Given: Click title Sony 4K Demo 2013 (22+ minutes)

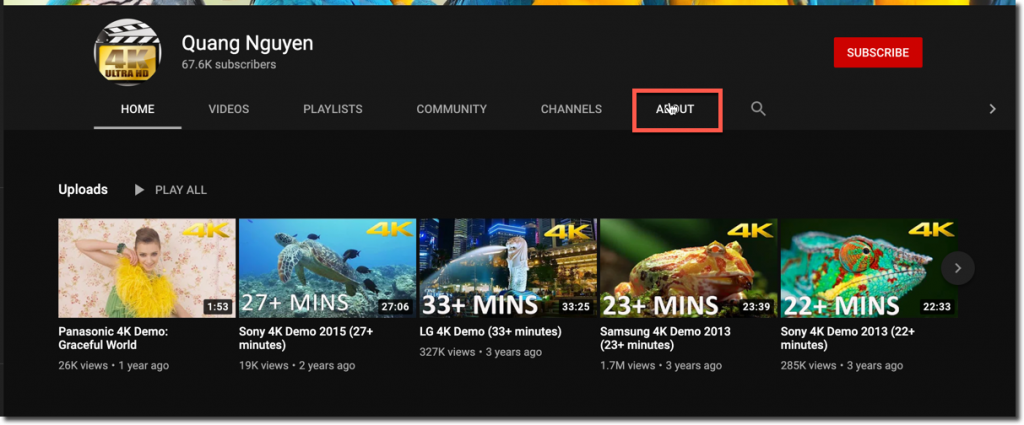Looking at the screenshot, I should [x=848, y=338].
